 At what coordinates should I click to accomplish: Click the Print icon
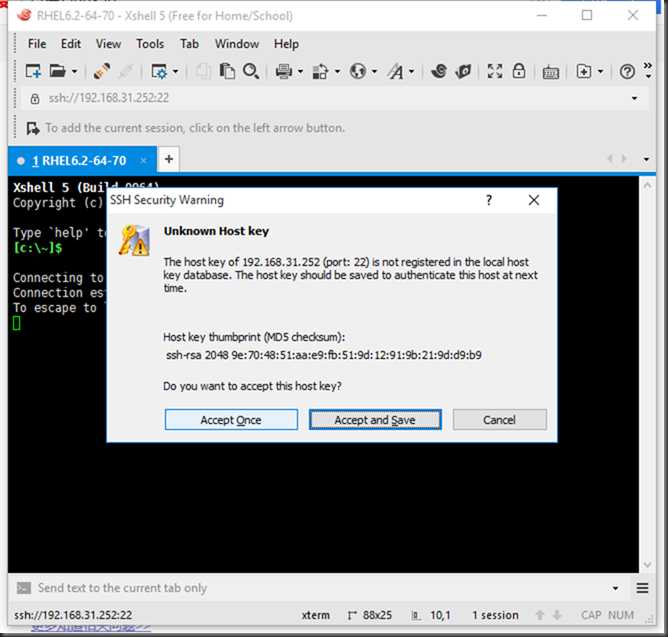click(284, 71)
